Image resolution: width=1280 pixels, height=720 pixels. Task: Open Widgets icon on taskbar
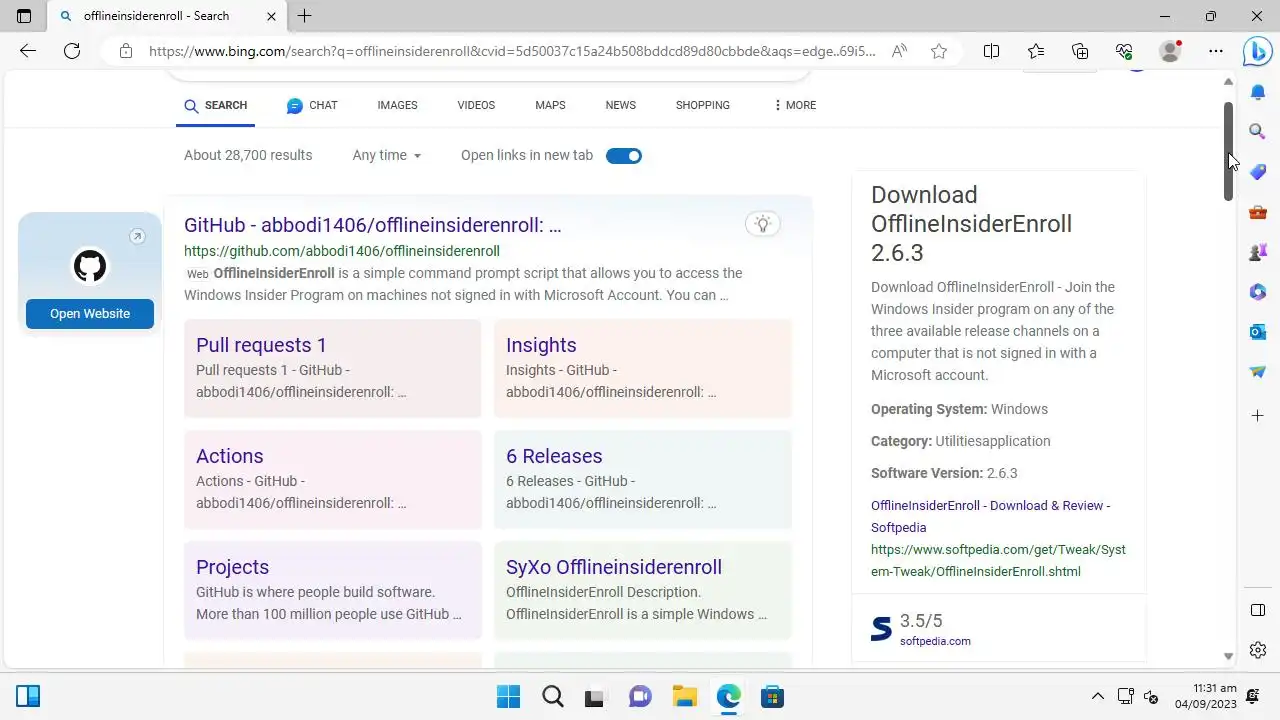(x=28, y=696)
